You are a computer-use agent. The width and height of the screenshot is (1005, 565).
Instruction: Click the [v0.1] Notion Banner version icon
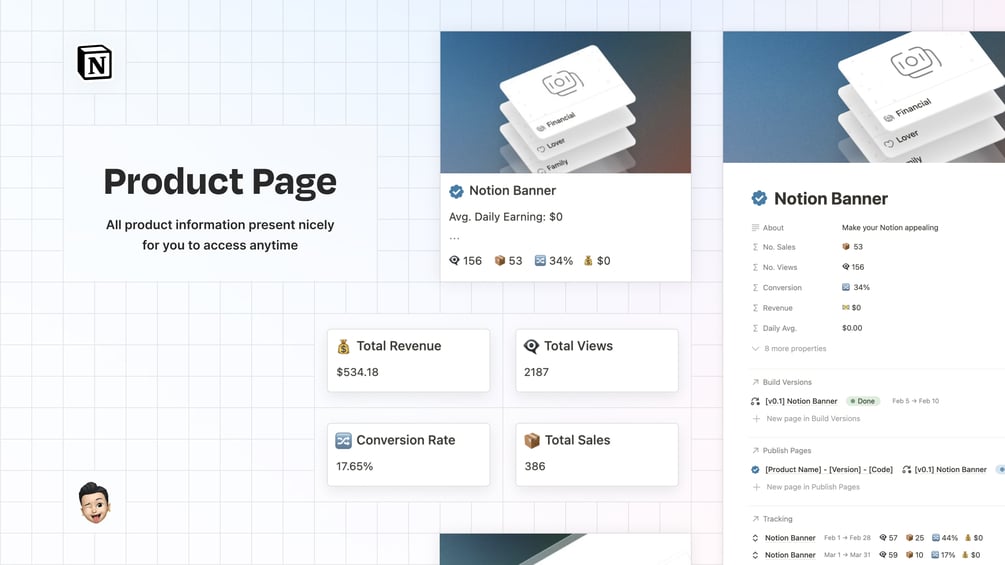[x=755, y=401]
